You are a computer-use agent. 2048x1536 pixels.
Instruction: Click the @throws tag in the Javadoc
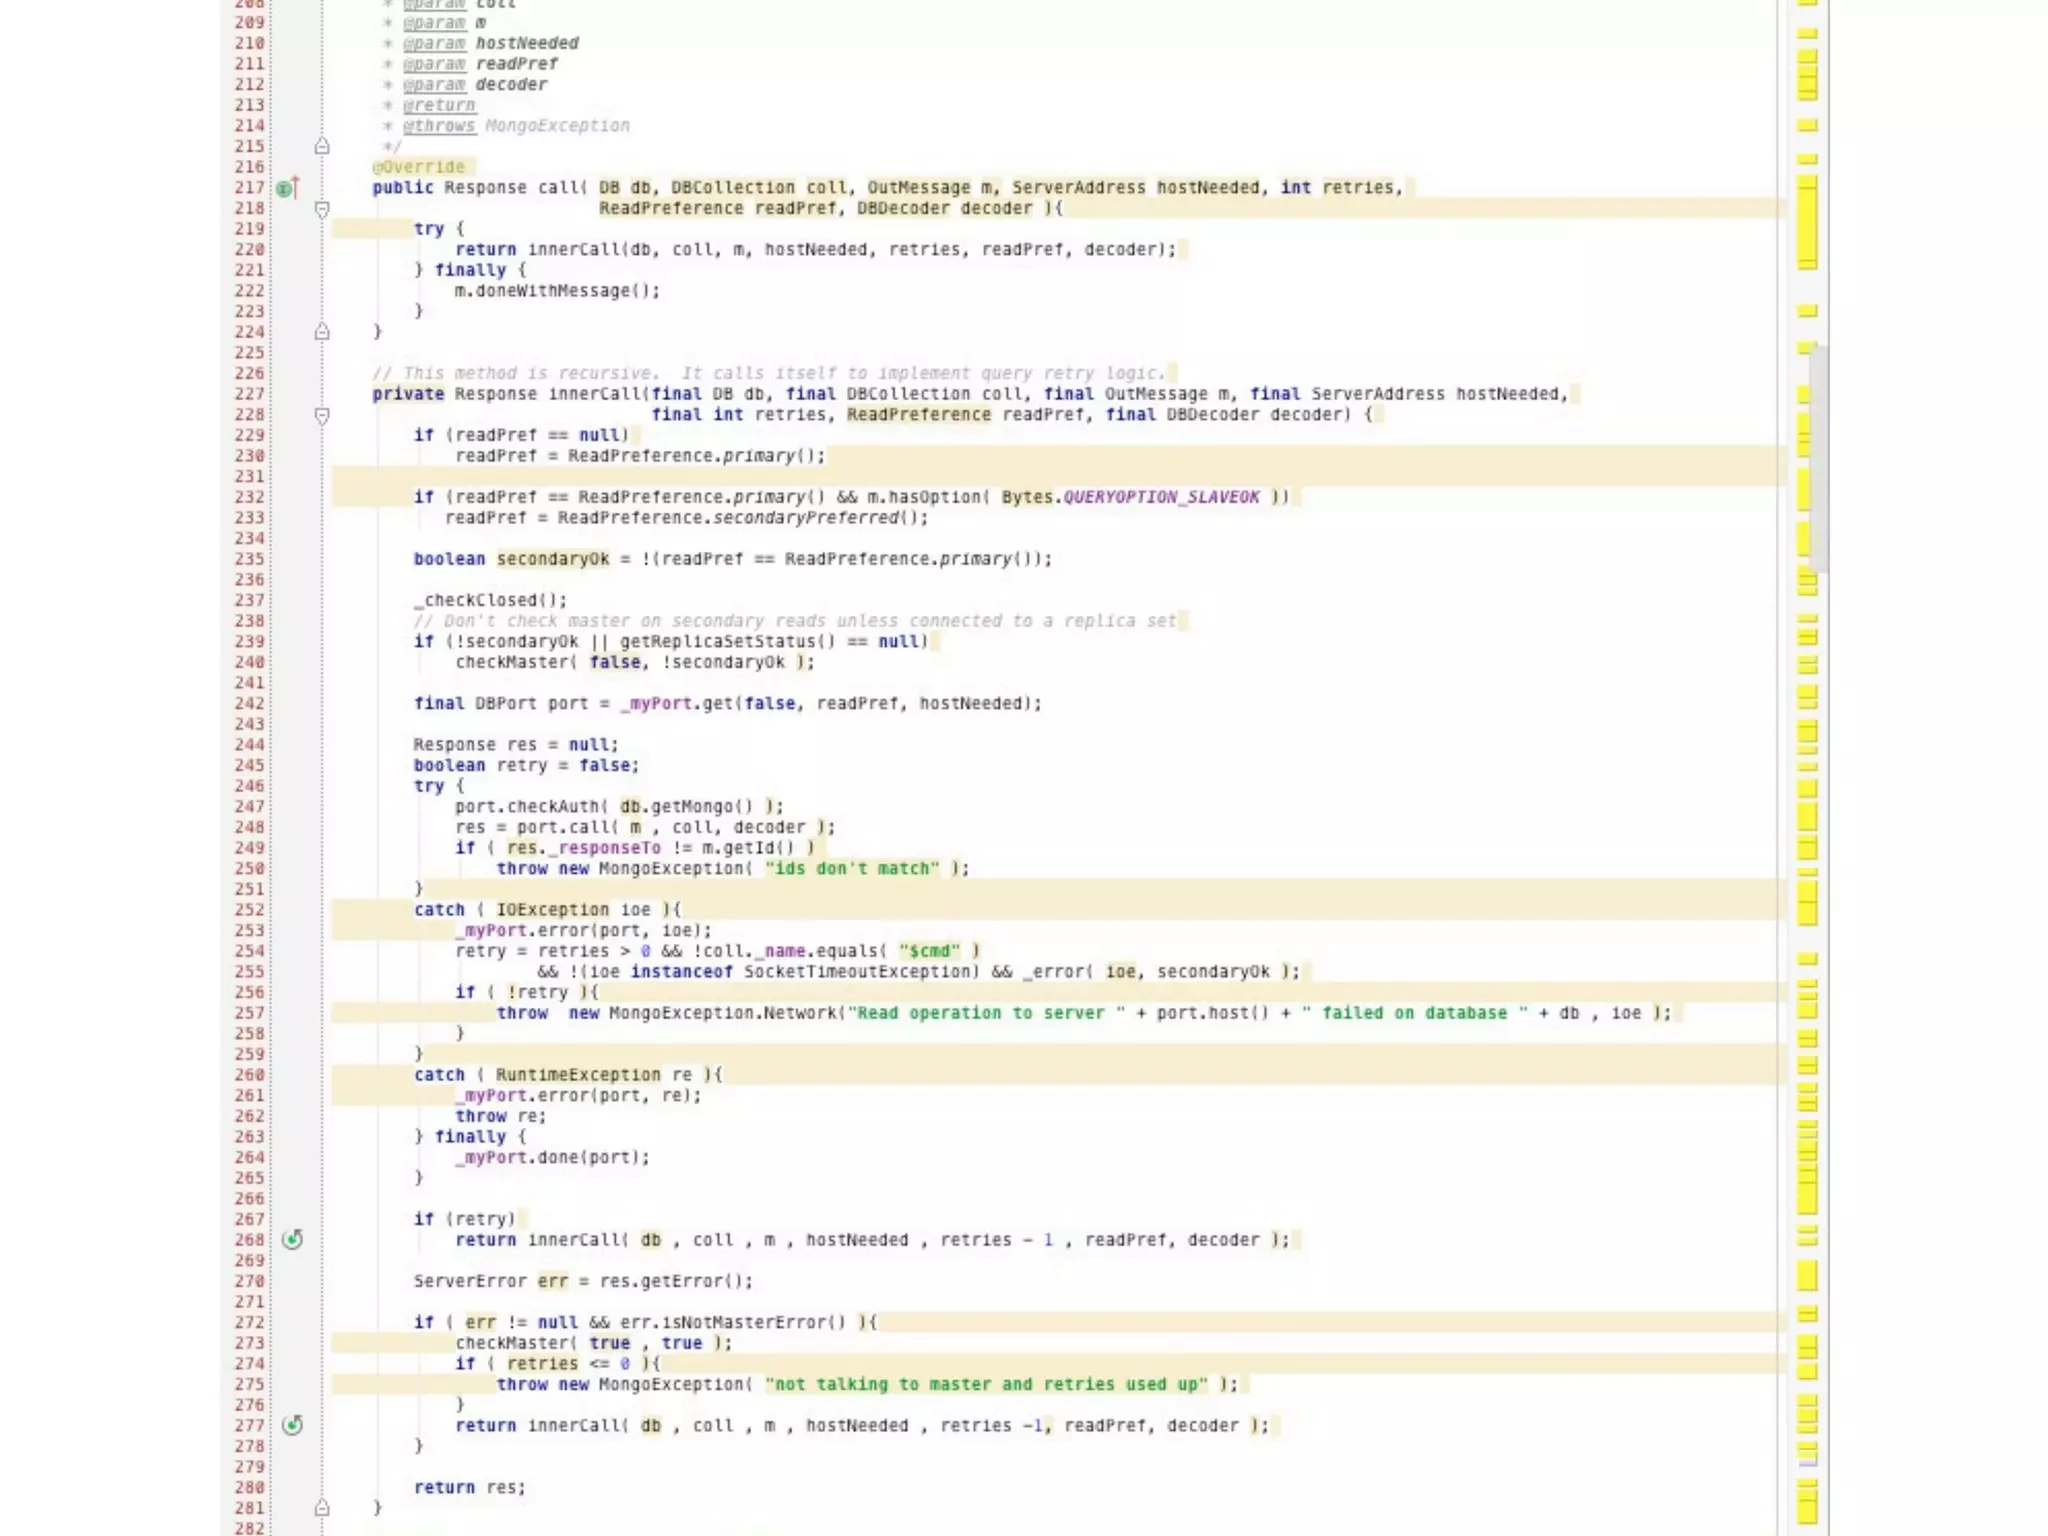tap(438, 126)
